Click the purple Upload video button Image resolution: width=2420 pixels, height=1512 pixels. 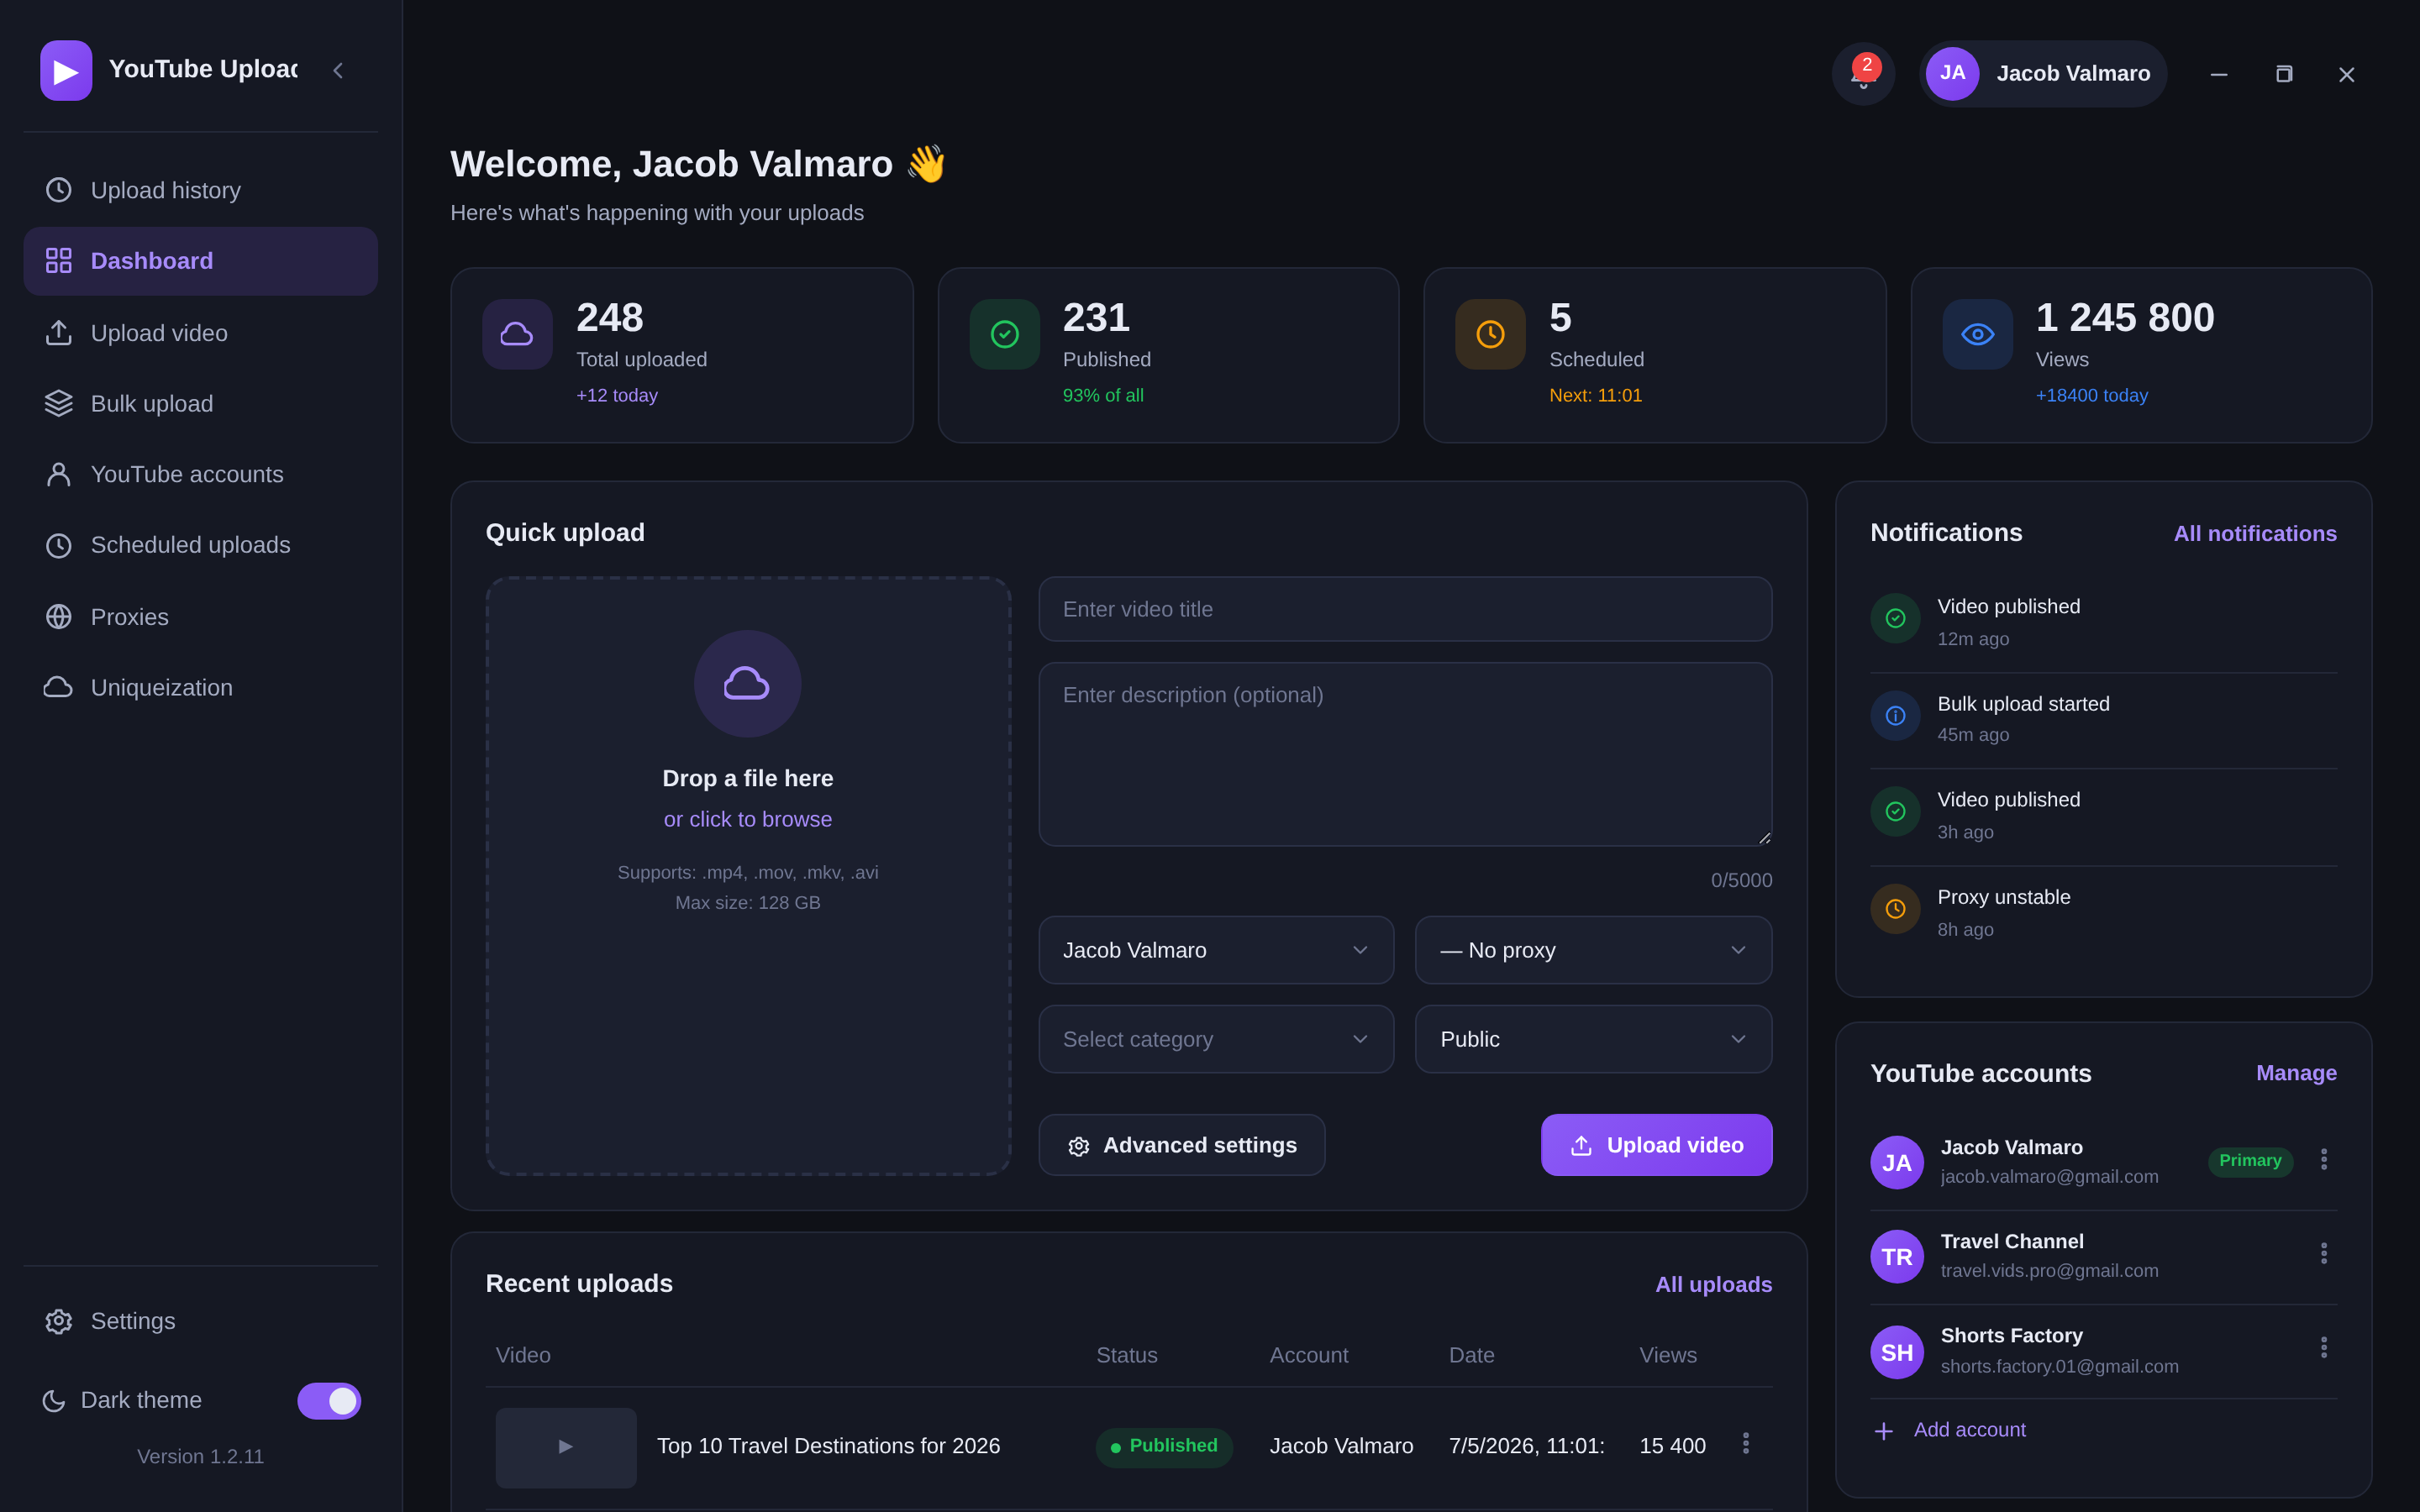click(x=1656, y=1145)
